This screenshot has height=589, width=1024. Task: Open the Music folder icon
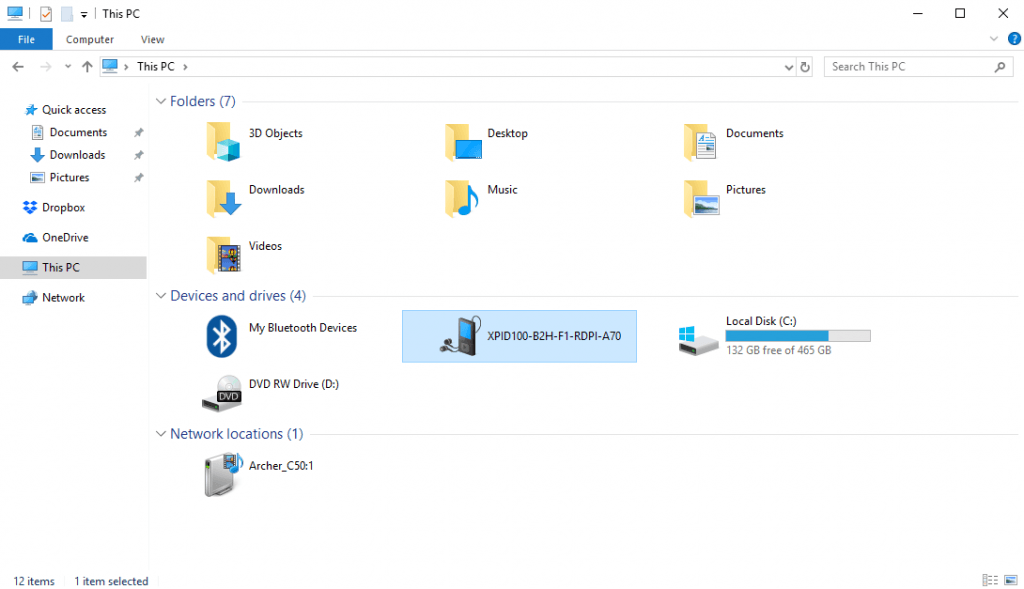(x=462, y=198)
